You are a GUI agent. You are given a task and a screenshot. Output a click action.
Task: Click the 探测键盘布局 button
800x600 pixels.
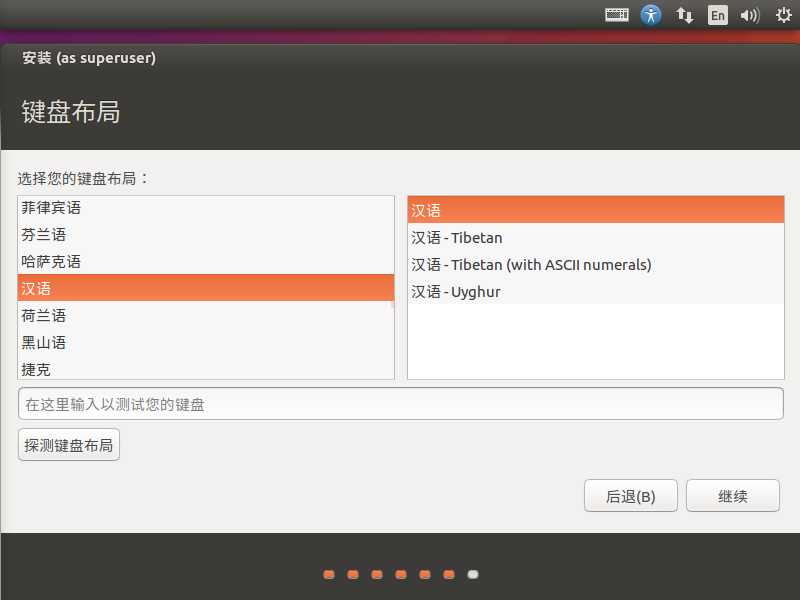69,445
